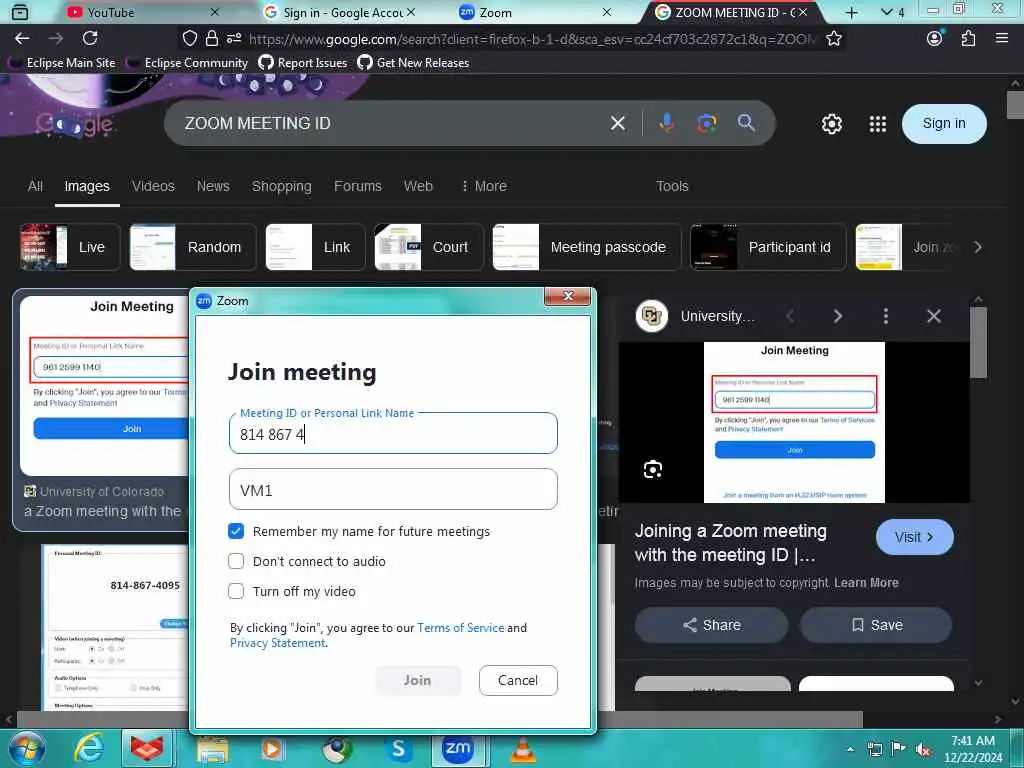Select the Web results tab

pyautogui.click(x=418, y=186)
